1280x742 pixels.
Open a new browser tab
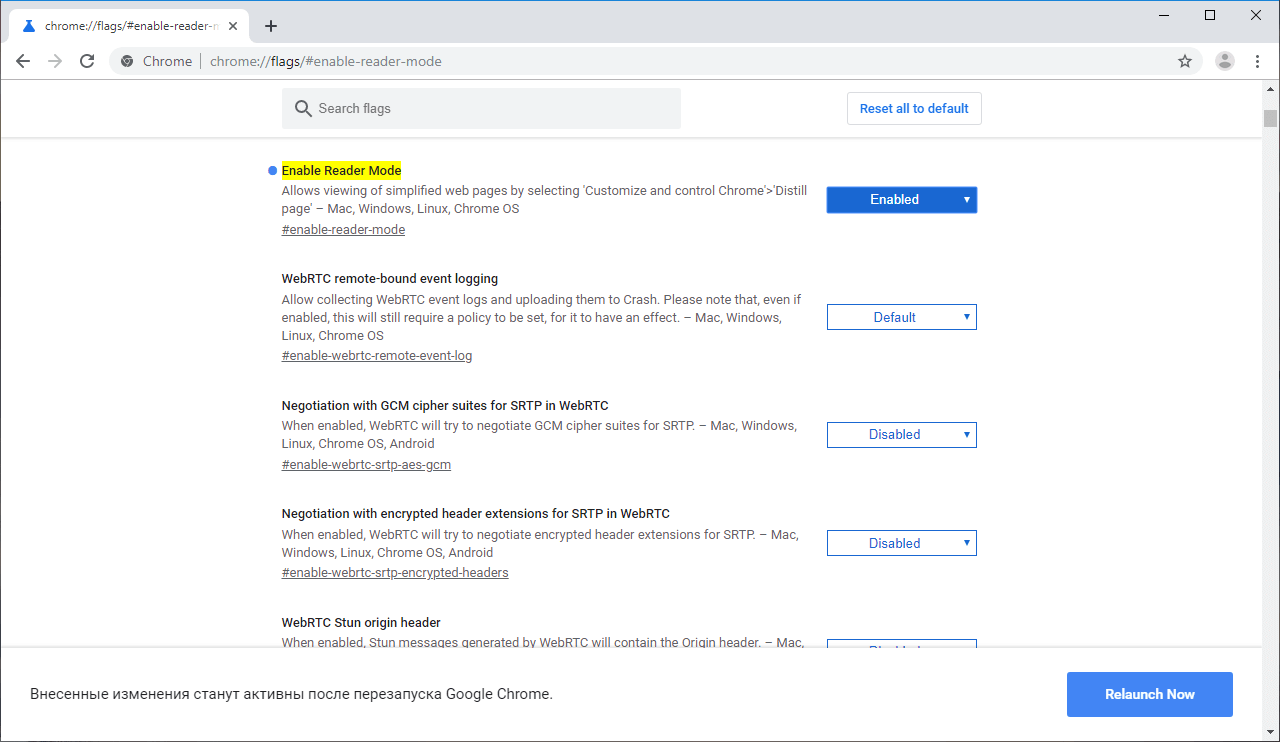coord(270,25)
